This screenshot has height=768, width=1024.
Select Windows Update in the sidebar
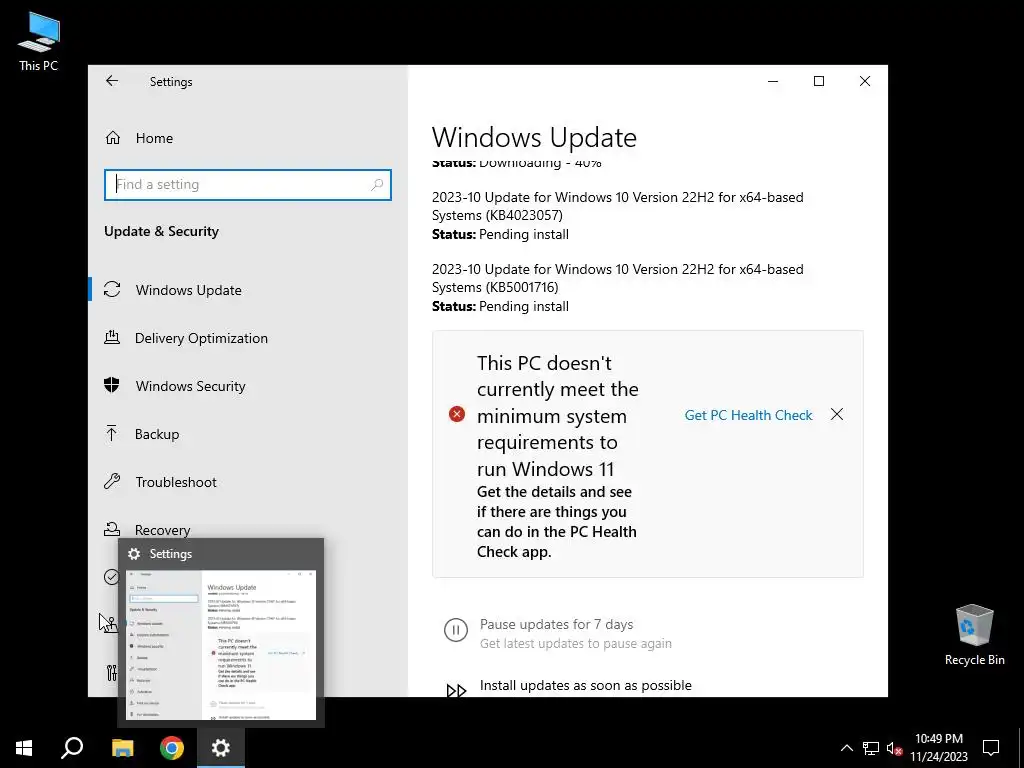click(x=189, y=290)
